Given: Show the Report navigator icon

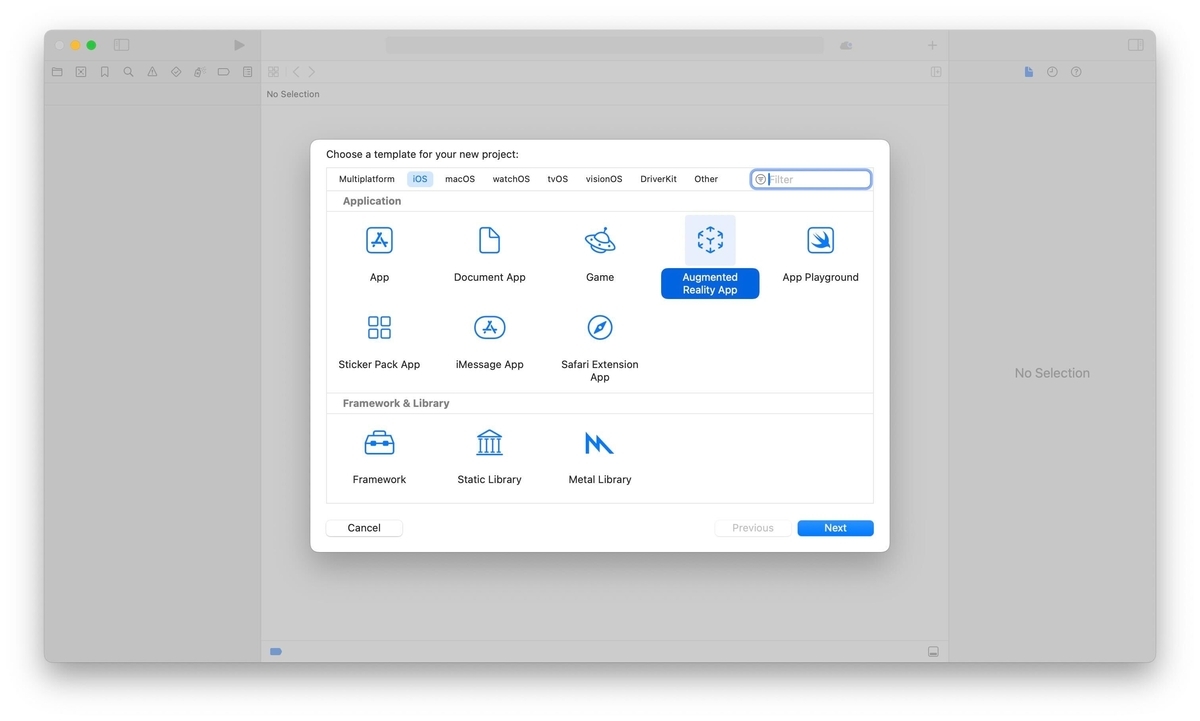Looking at the screenshot, I should tap(247, 72).
